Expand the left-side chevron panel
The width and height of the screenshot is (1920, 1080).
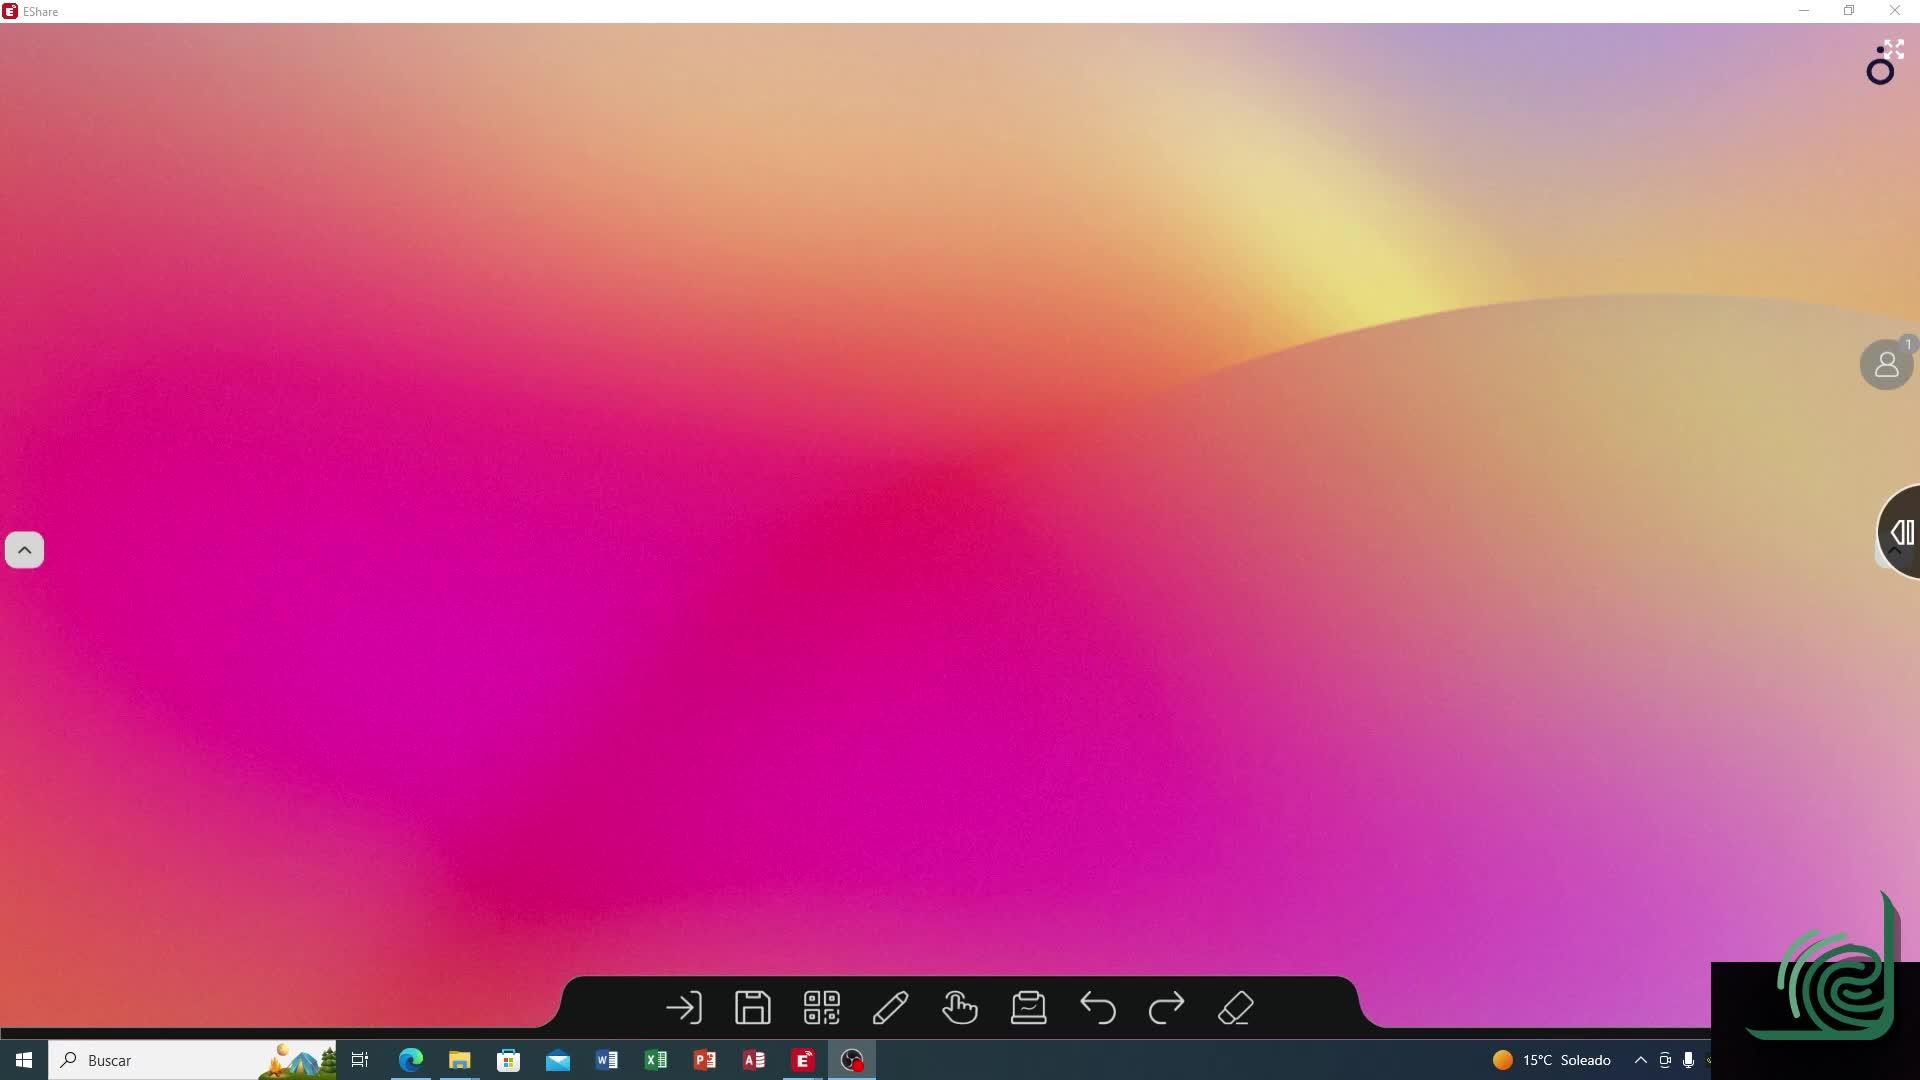(24, 550)
